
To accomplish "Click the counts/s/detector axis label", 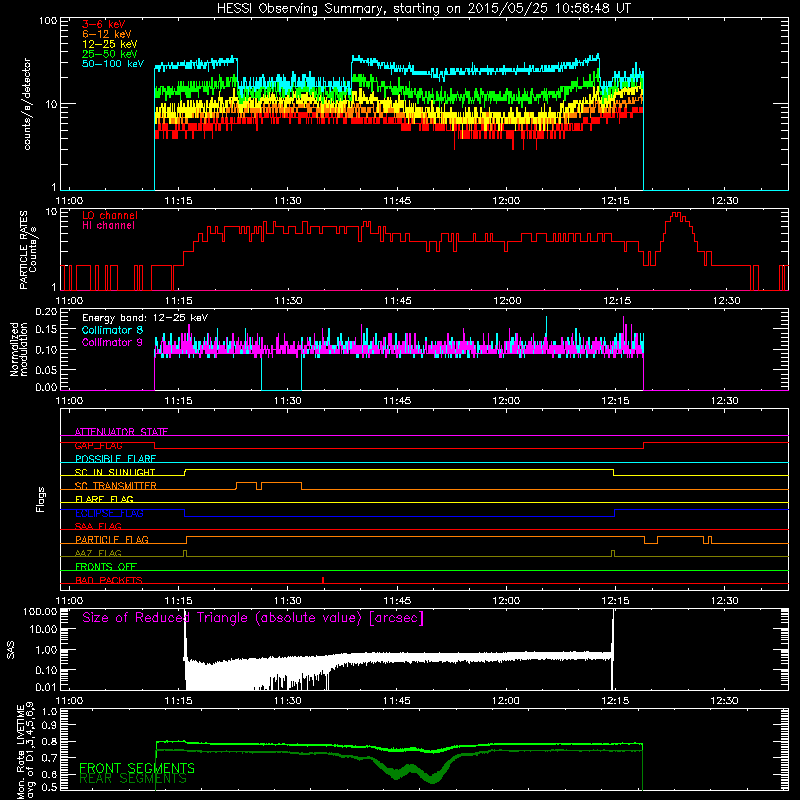I will pyautogui.click(x=27, y=104).
